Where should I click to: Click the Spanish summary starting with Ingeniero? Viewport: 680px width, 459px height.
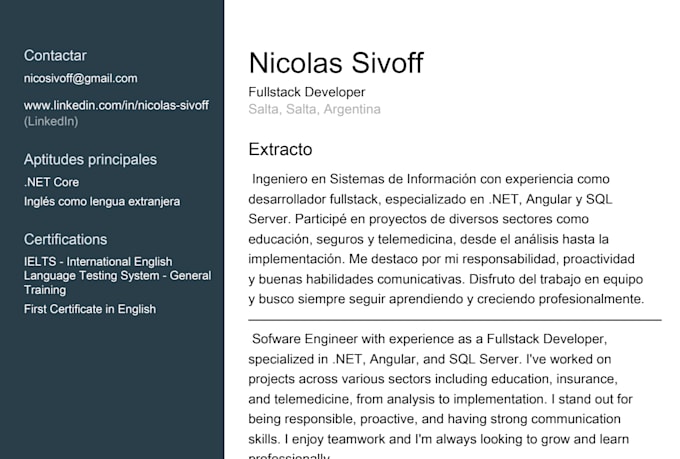tap(446, 239)
